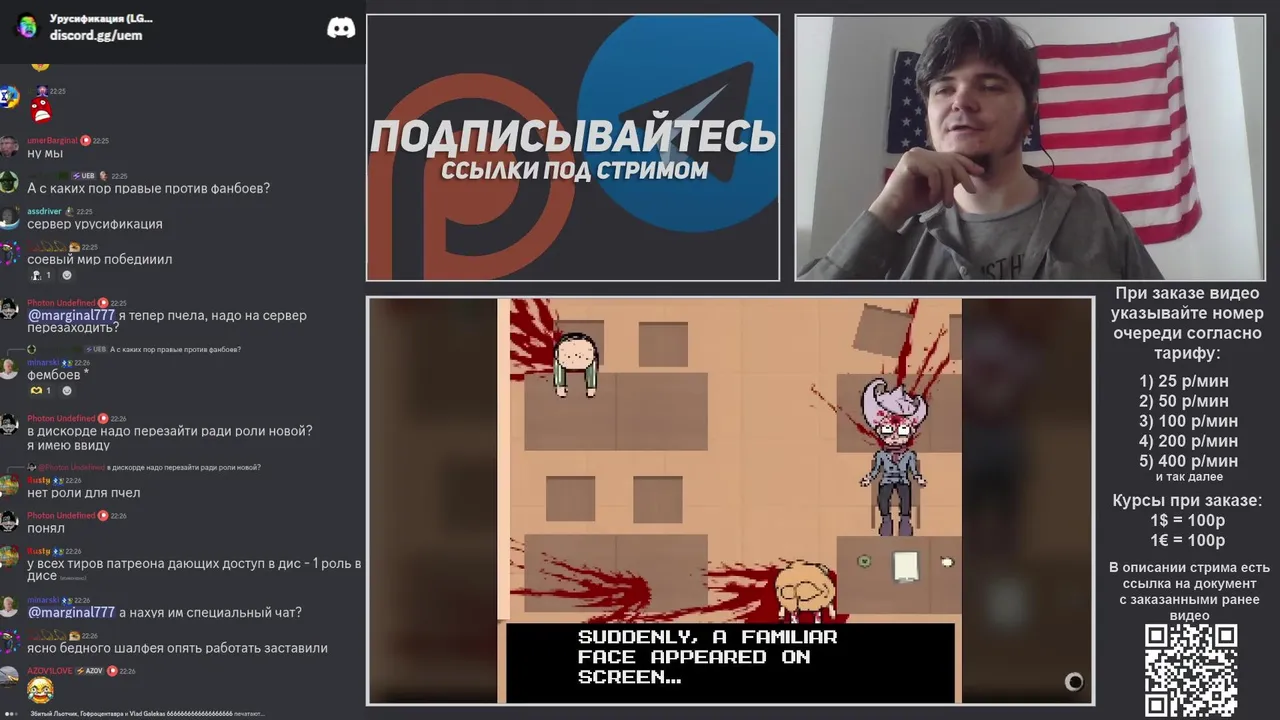This screenshot has width=1280, height=720.
Task: Select message 'у всех тиров патреона дающих доступ'
Action: pos(194,569)
